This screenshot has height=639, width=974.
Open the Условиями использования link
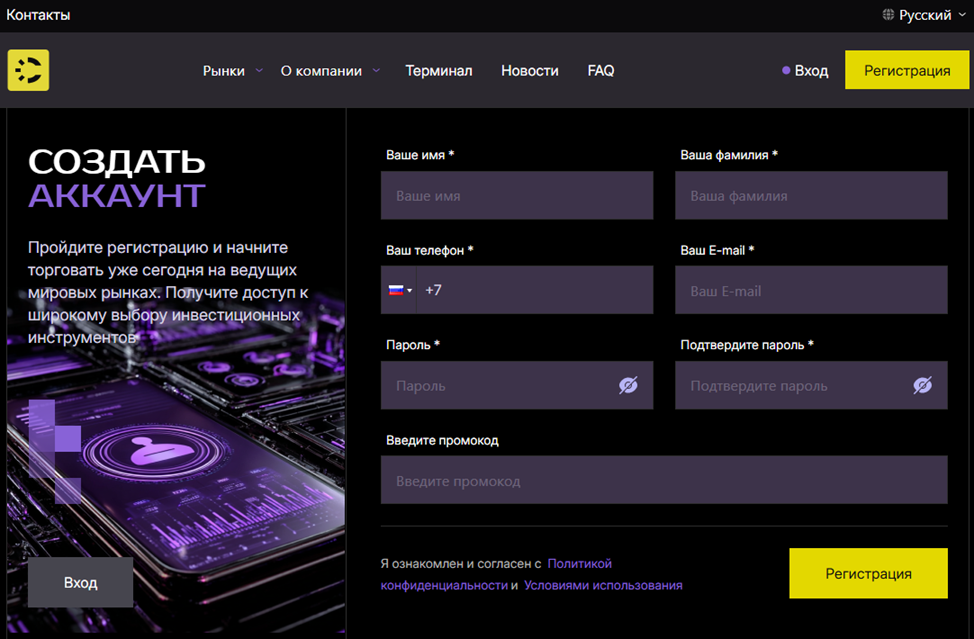(603, 585)
